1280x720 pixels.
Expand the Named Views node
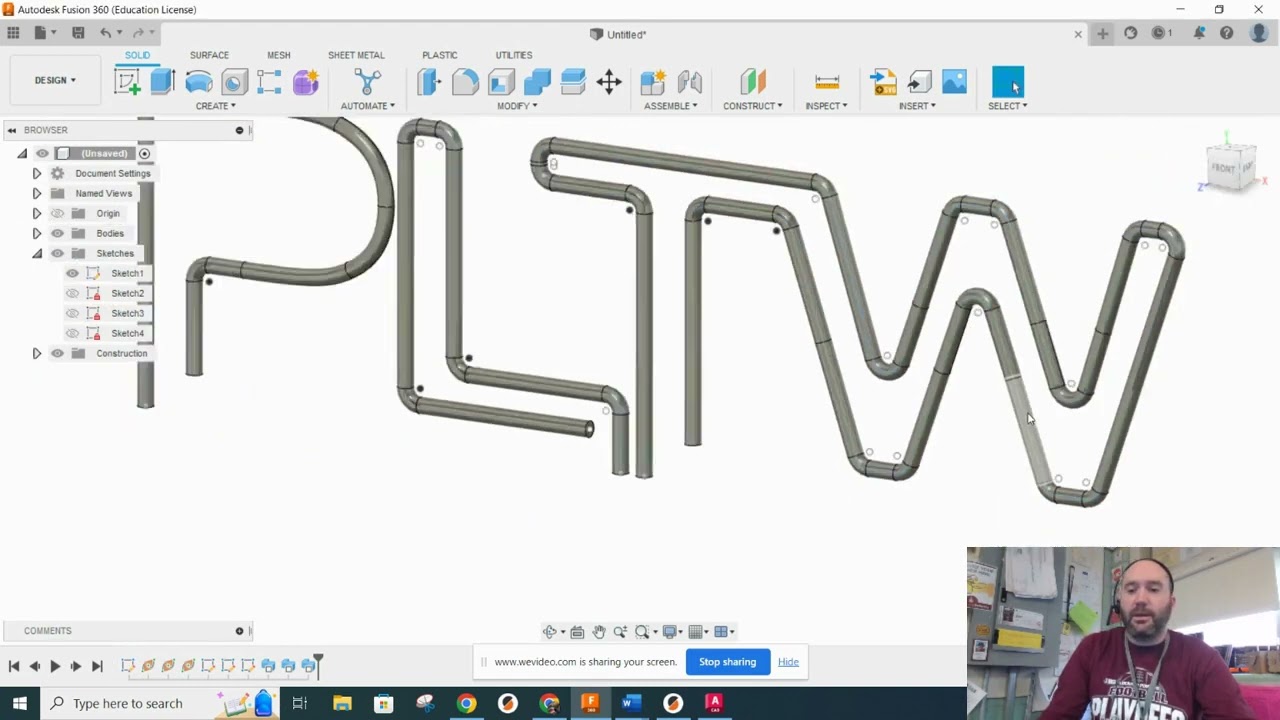coord(37,193)
